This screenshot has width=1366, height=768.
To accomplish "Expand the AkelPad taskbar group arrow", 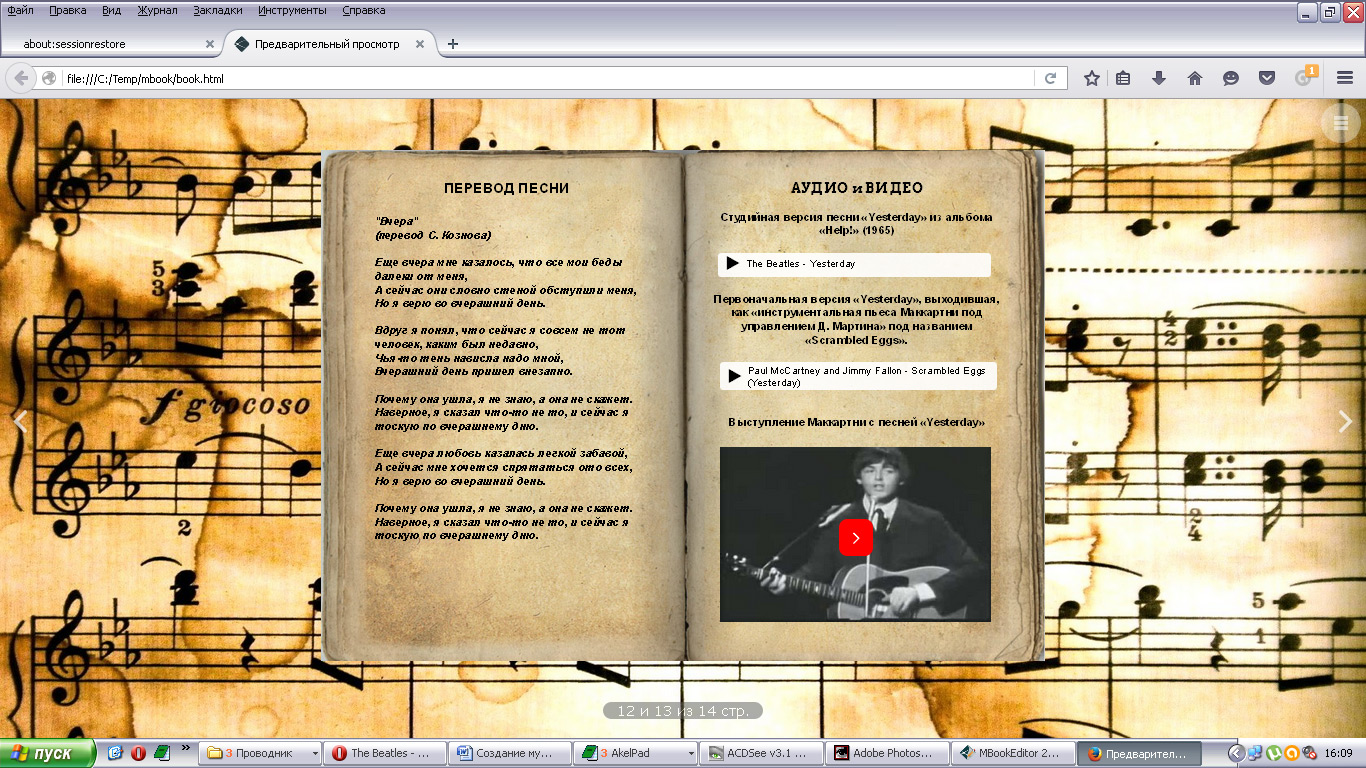I will 689,753.
